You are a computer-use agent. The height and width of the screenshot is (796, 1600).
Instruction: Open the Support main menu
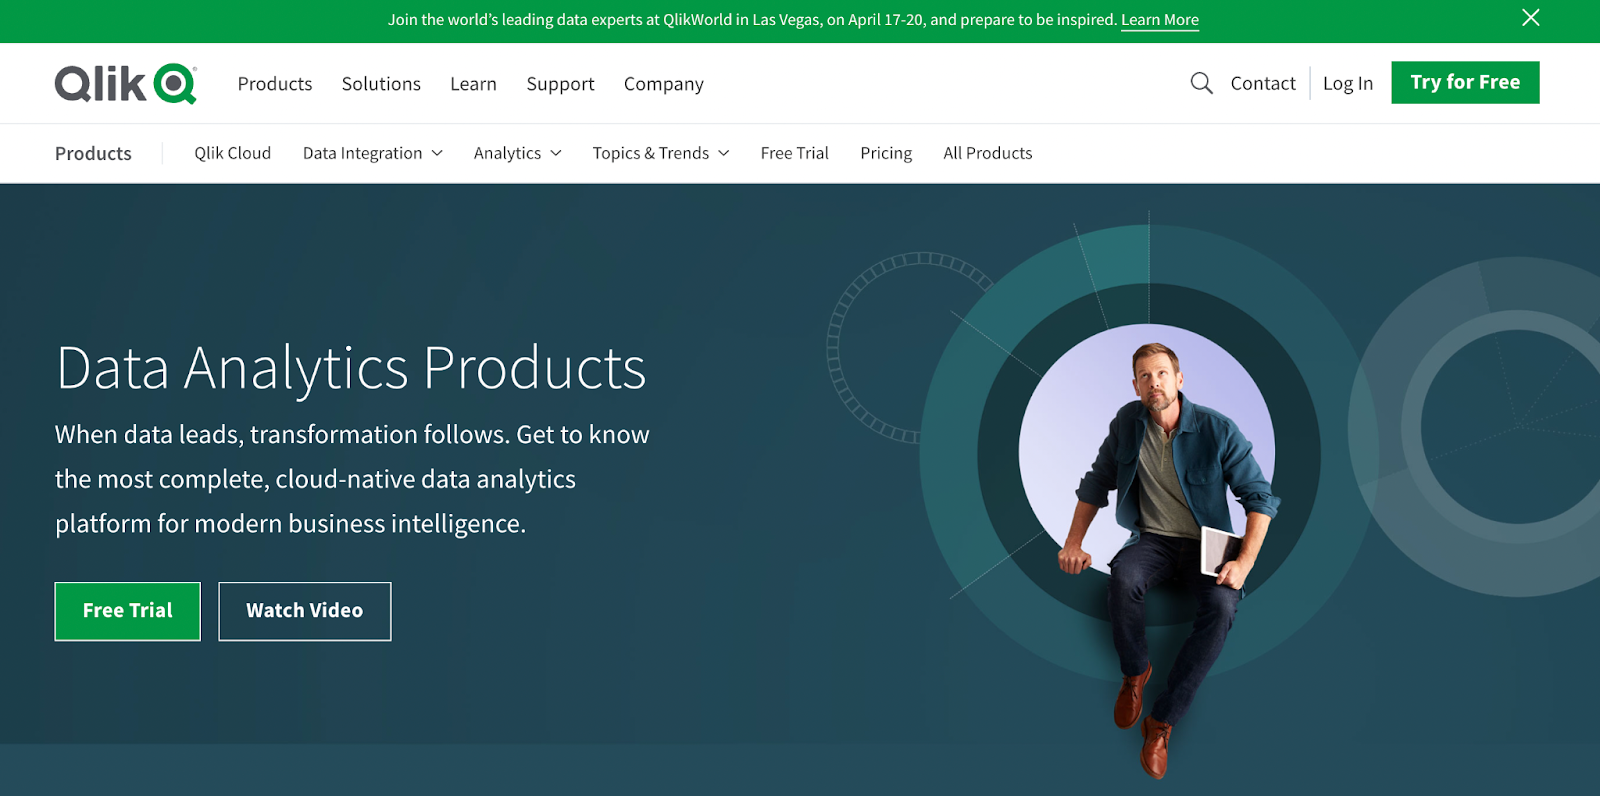560,84
